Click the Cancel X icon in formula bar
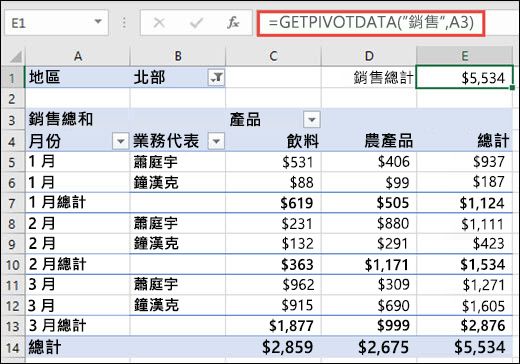This screenshot has width=520, height=364. tap(159, 23)
